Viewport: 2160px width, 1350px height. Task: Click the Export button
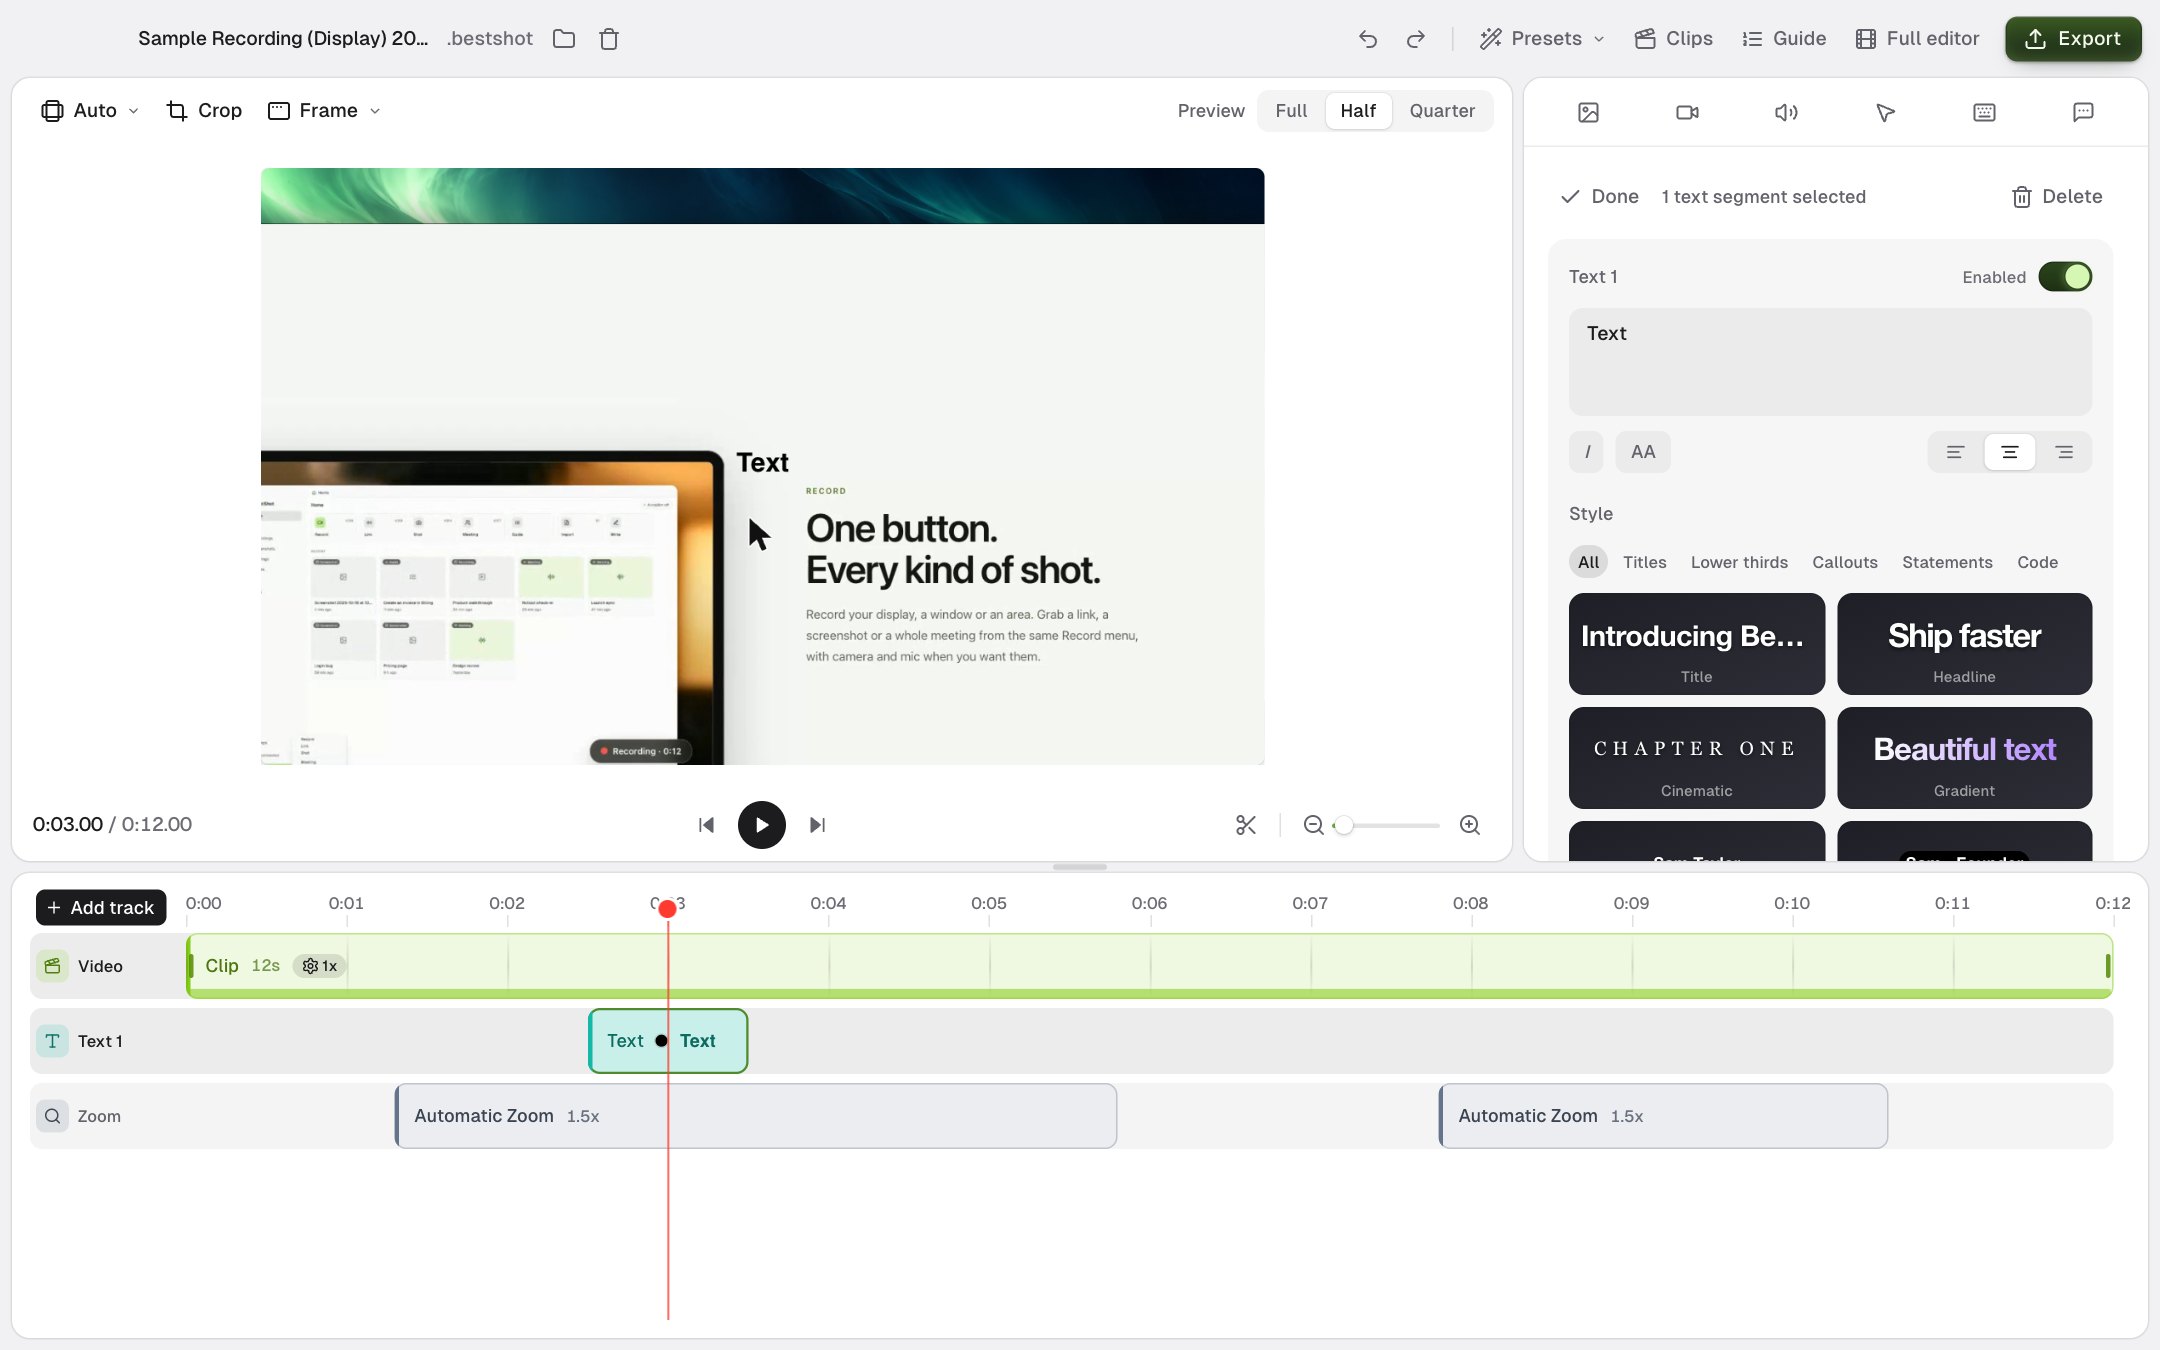click(x=2073, y=39)
